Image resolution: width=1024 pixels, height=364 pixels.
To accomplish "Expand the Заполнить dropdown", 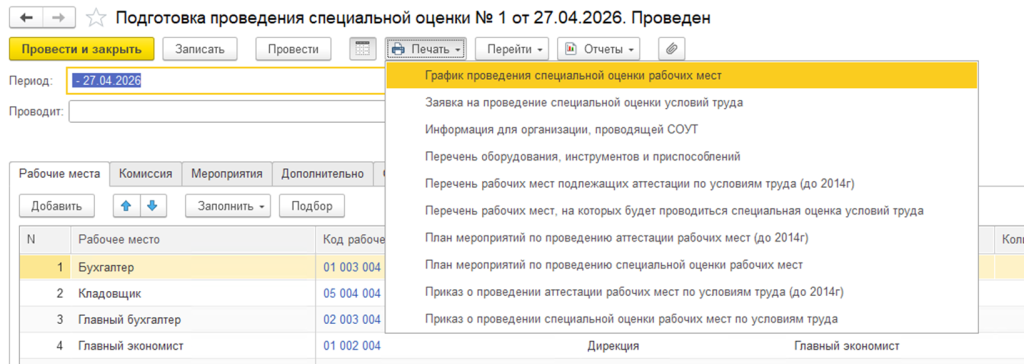I will (228, 206).
